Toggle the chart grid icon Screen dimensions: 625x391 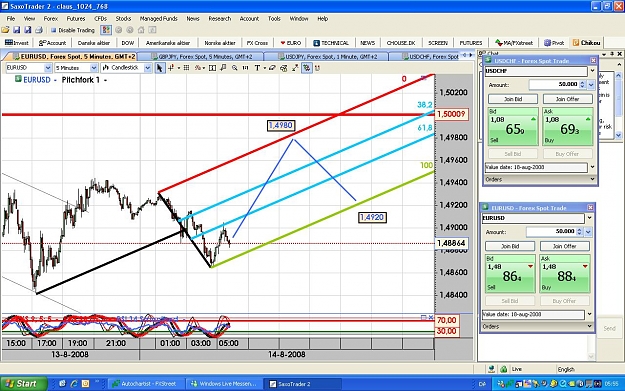tap(186, 68)
